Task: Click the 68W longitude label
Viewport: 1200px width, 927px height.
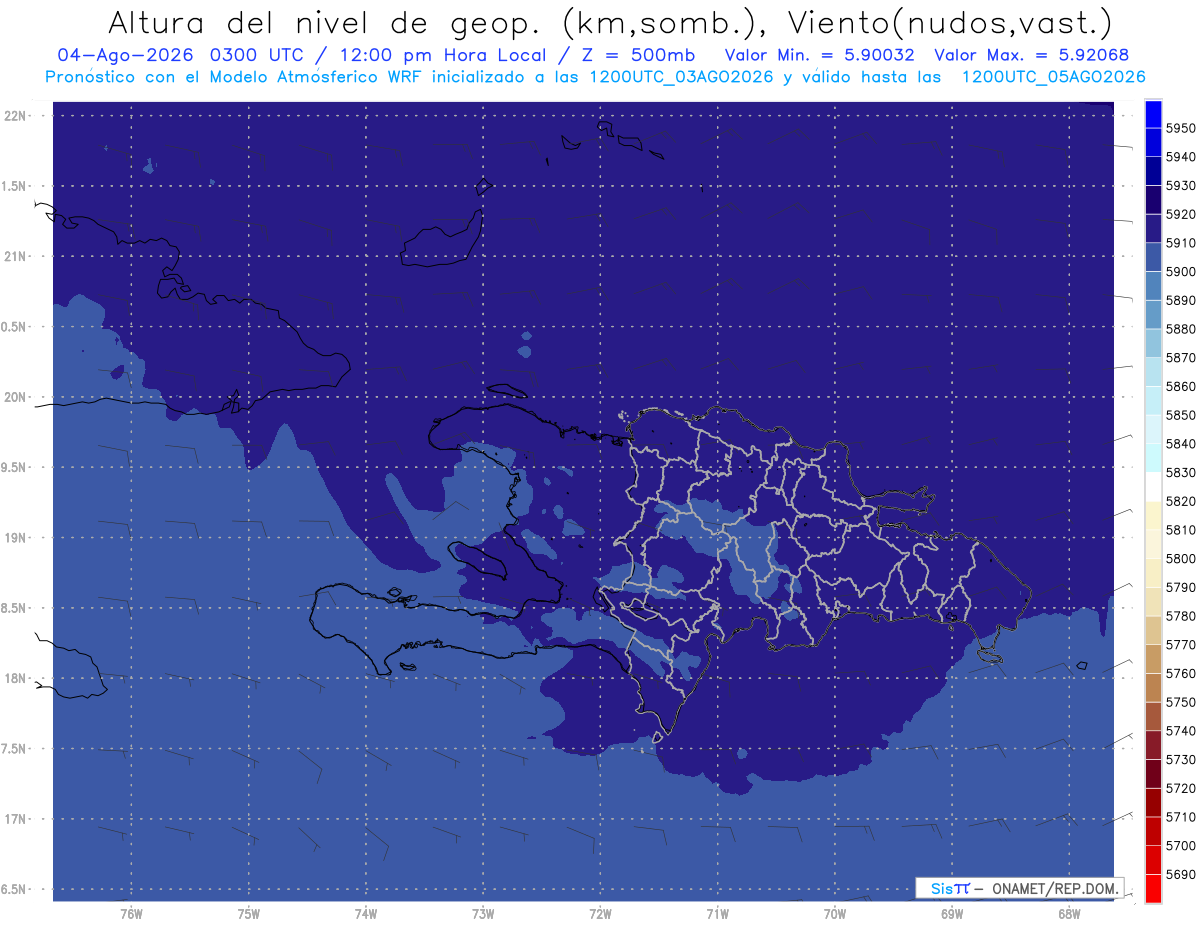Action: 1068,914
